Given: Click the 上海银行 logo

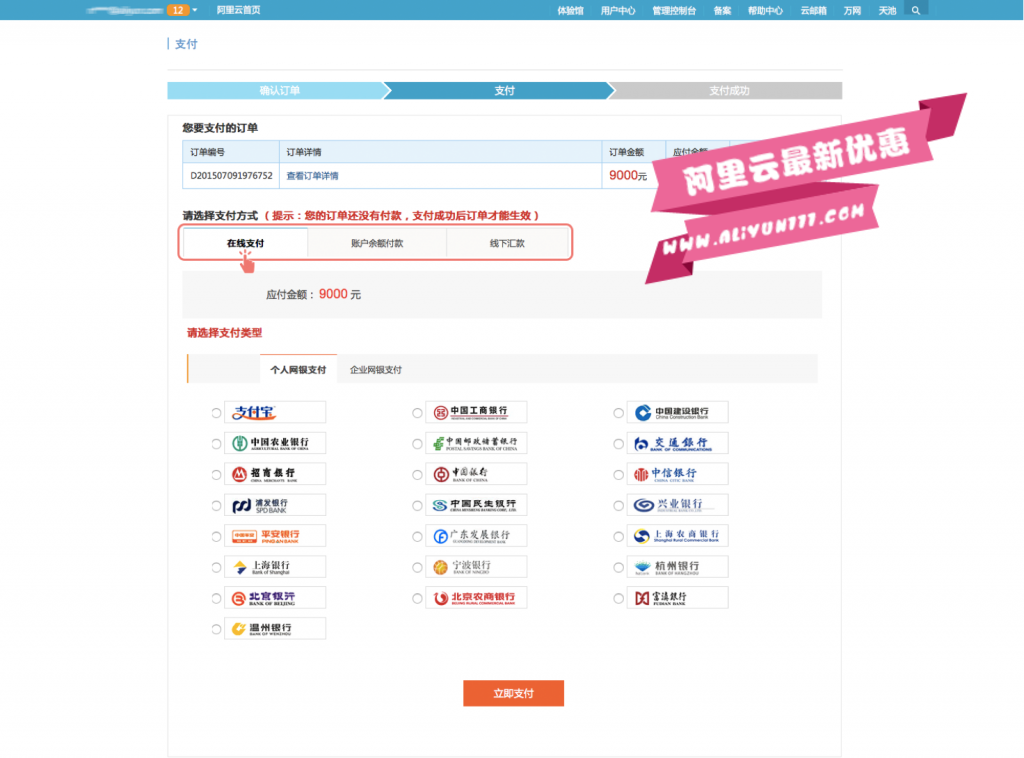Looking at the screenshot, I should [275, 567].
